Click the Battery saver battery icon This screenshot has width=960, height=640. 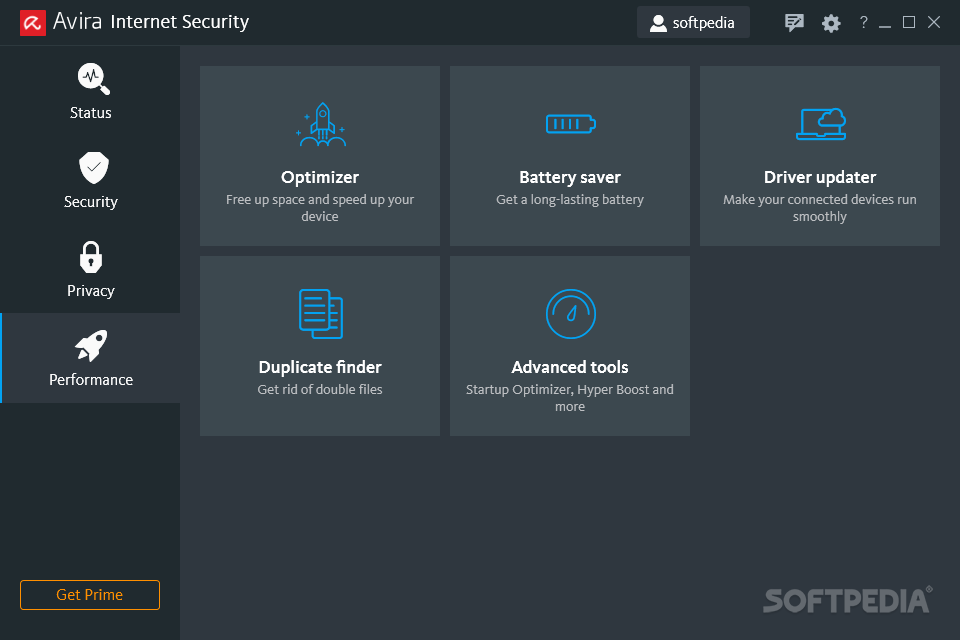coord(570,124)
